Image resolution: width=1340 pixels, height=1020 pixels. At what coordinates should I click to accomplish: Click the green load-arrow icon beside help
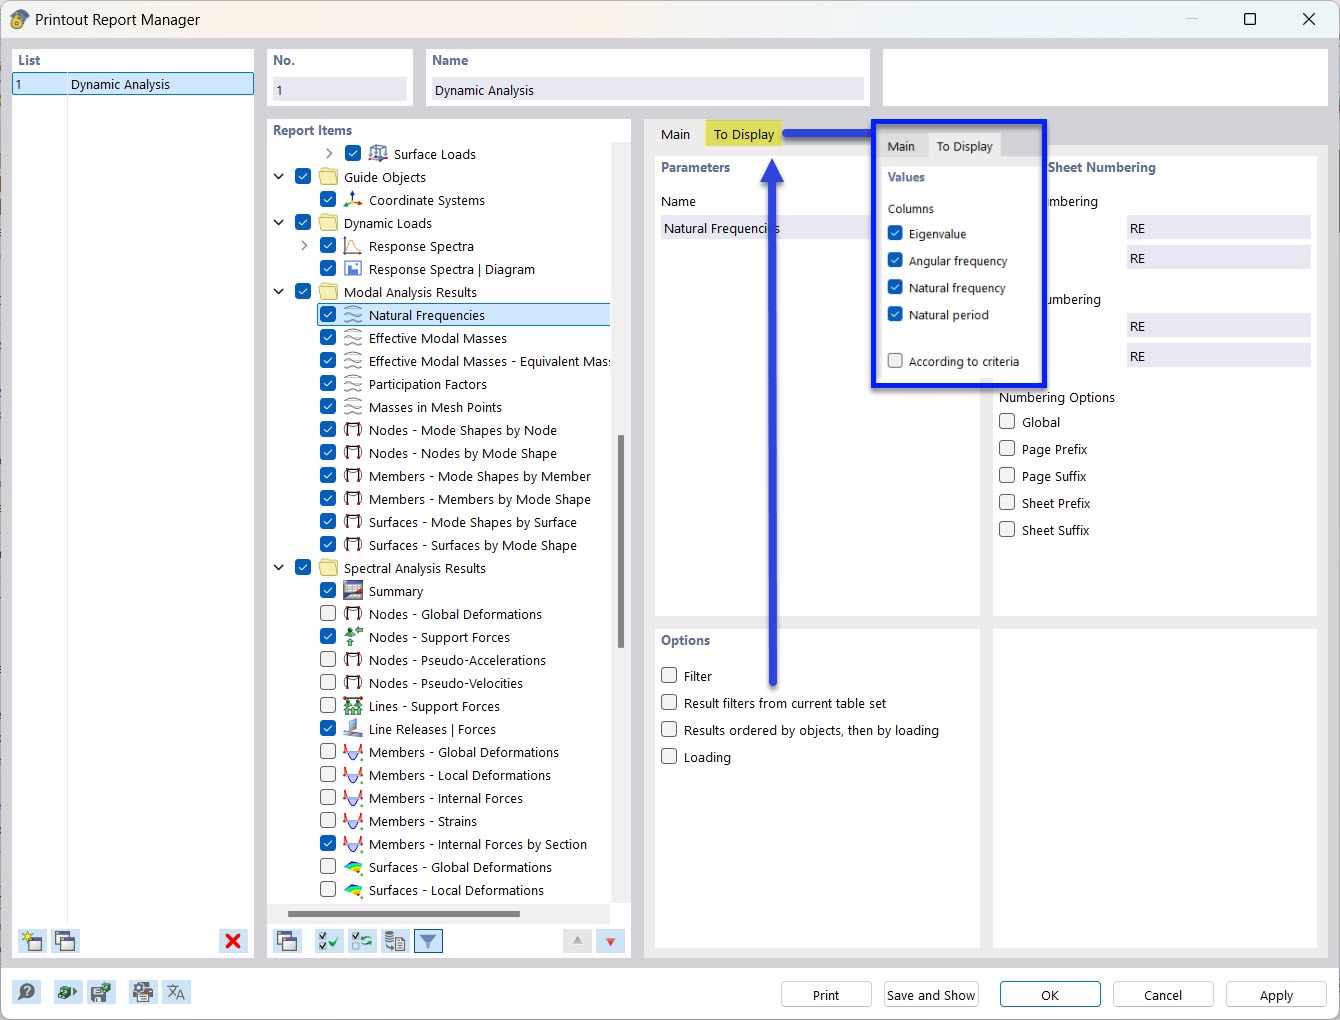(67, 992)
